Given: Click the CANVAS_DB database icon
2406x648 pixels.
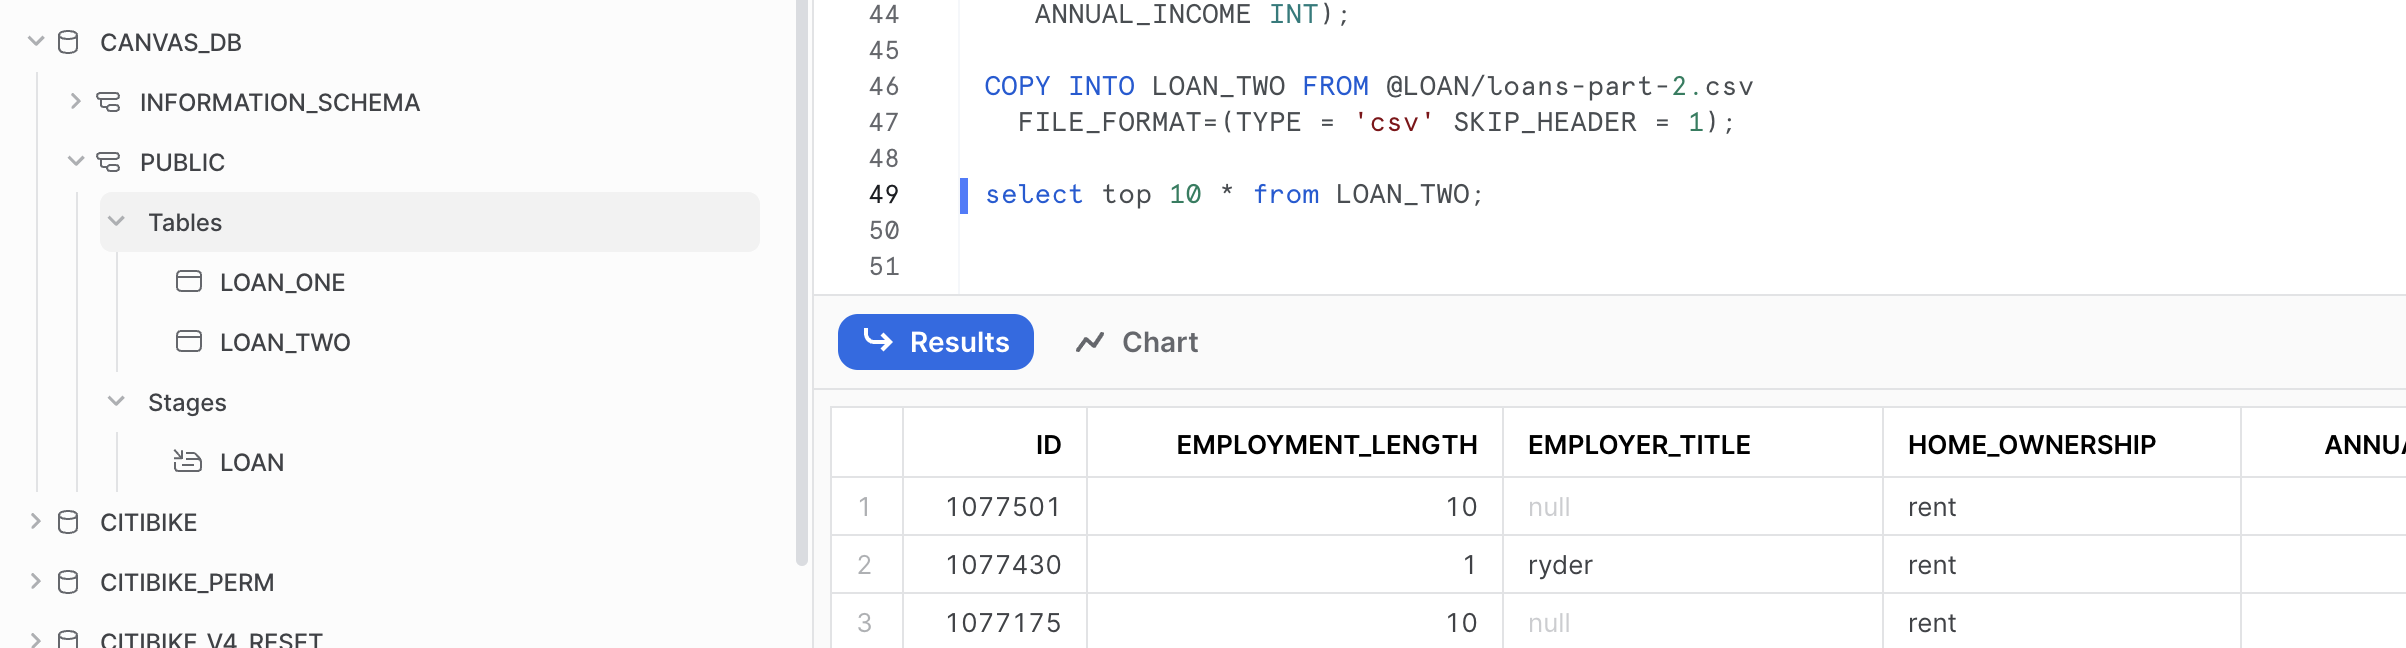Looking at the screenshot, I should pos(68,42).
